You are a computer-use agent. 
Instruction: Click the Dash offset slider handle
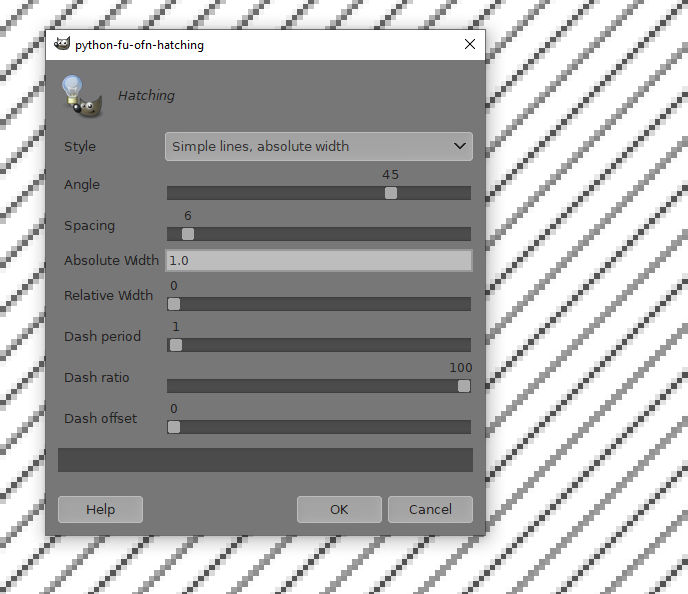click(174, 427)
